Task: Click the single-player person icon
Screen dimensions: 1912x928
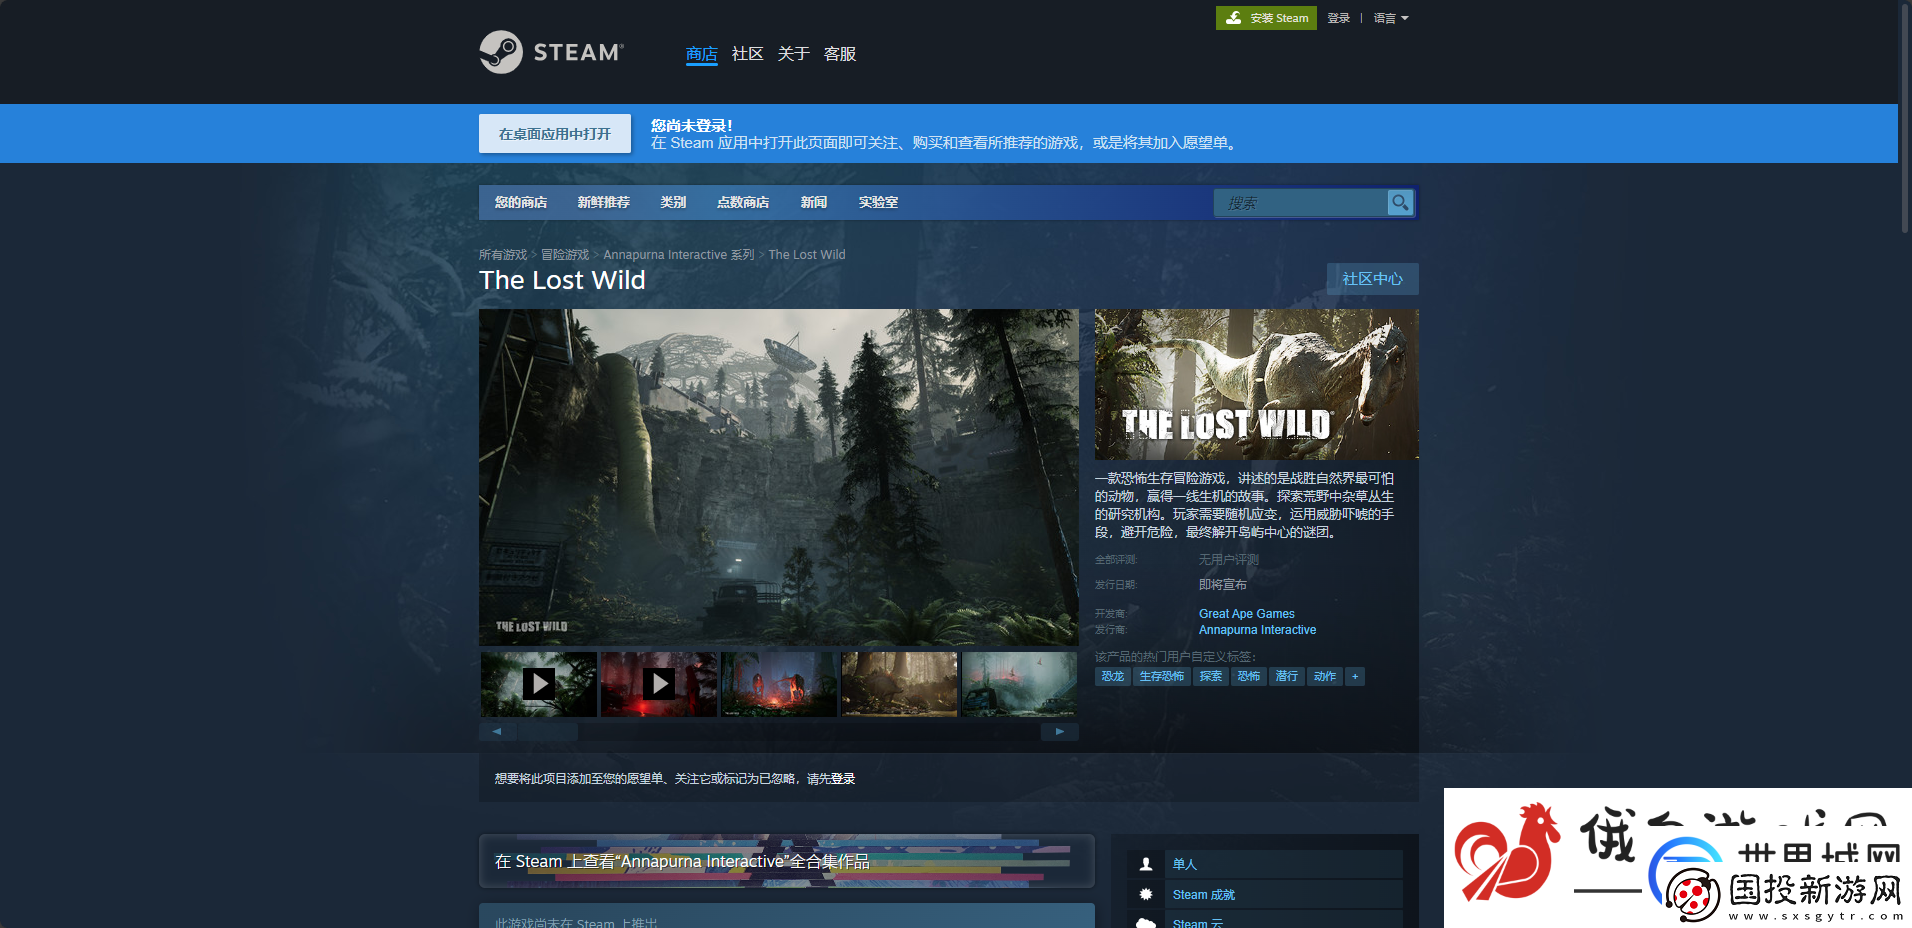Action: coord(1146,864)
